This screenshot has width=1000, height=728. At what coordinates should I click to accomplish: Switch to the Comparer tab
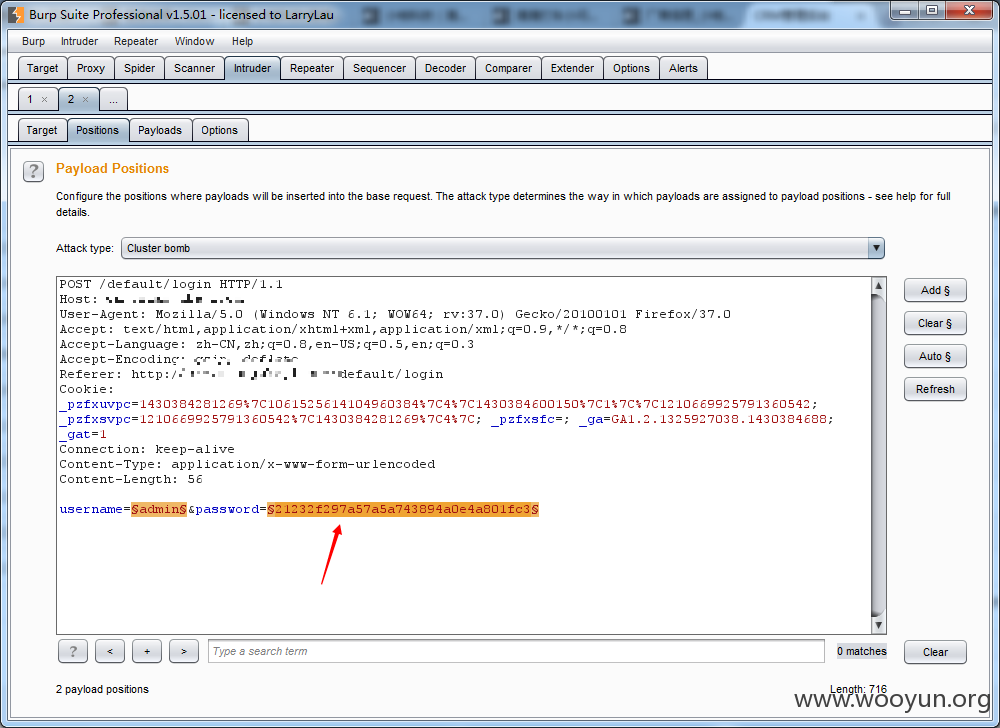[x=508, y=68]
